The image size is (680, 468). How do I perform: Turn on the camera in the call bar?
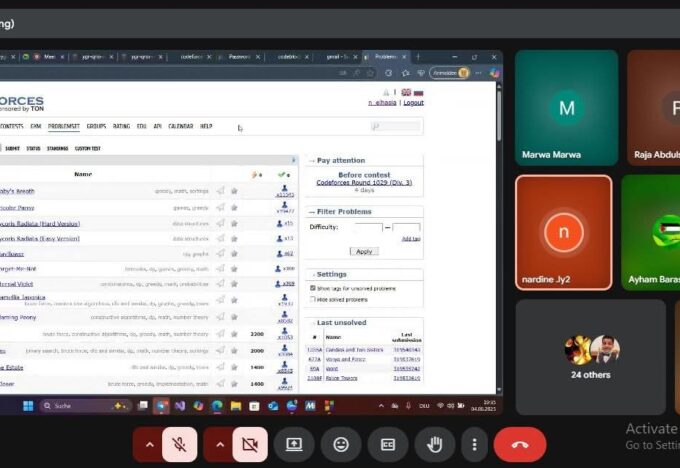(x=250, y=444)
